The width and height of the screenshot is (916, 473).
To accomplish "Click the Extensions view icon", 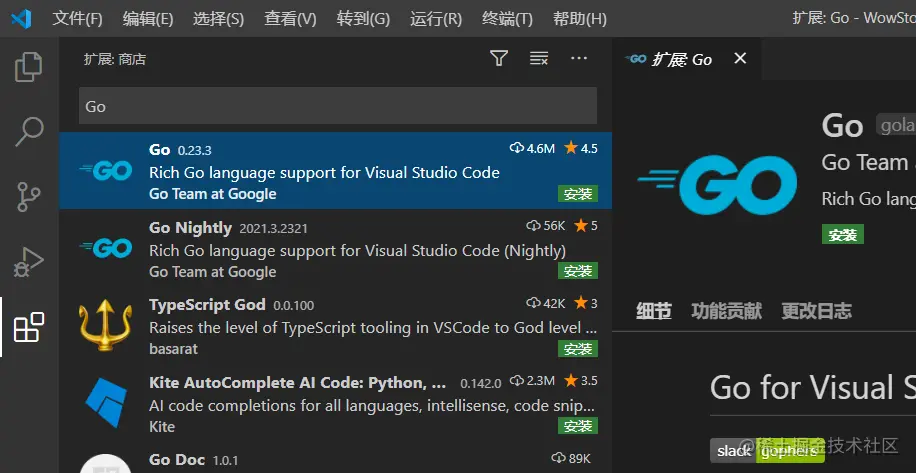I will click(29, 327).
